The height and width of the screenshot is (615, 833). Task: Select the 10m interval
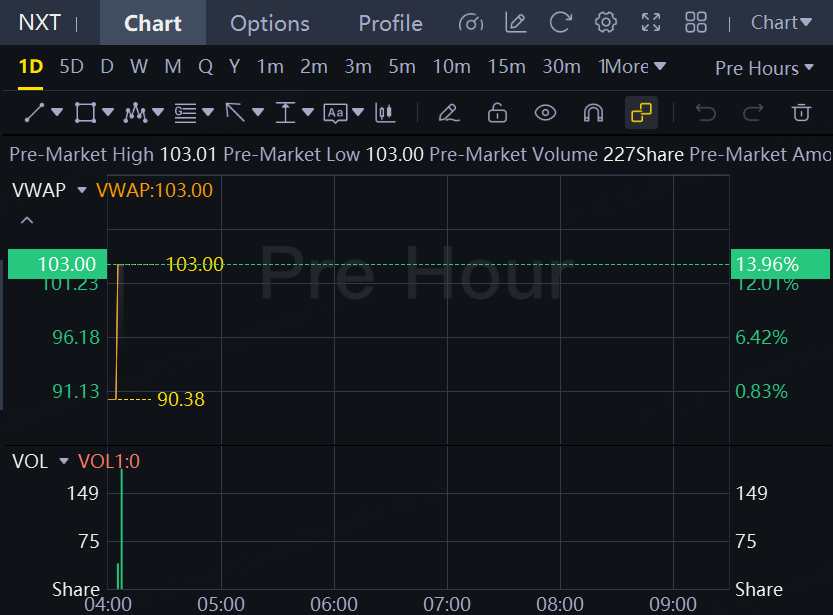point(452,66)
